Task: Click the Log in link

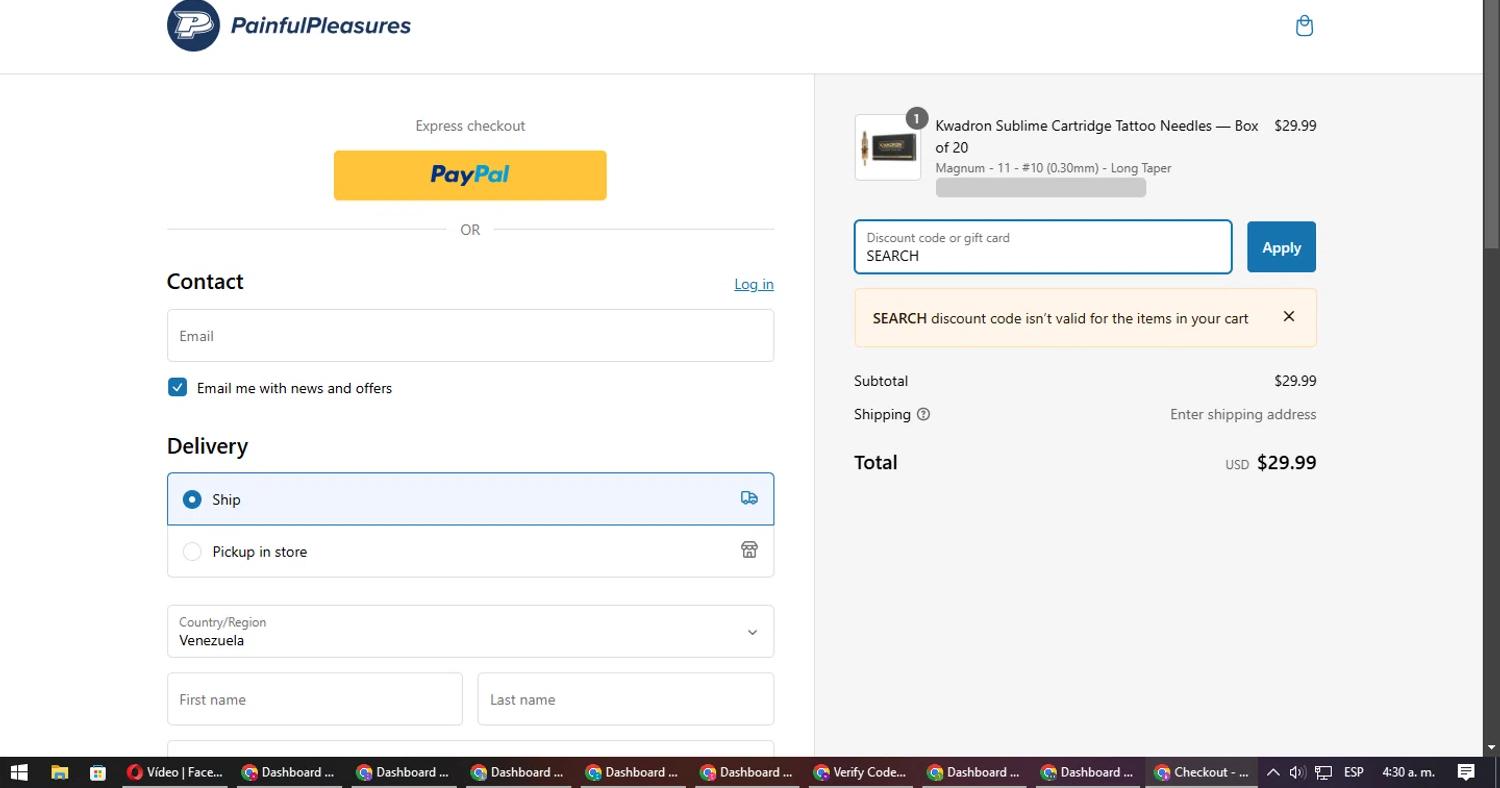Action: [x=754, y=284]
